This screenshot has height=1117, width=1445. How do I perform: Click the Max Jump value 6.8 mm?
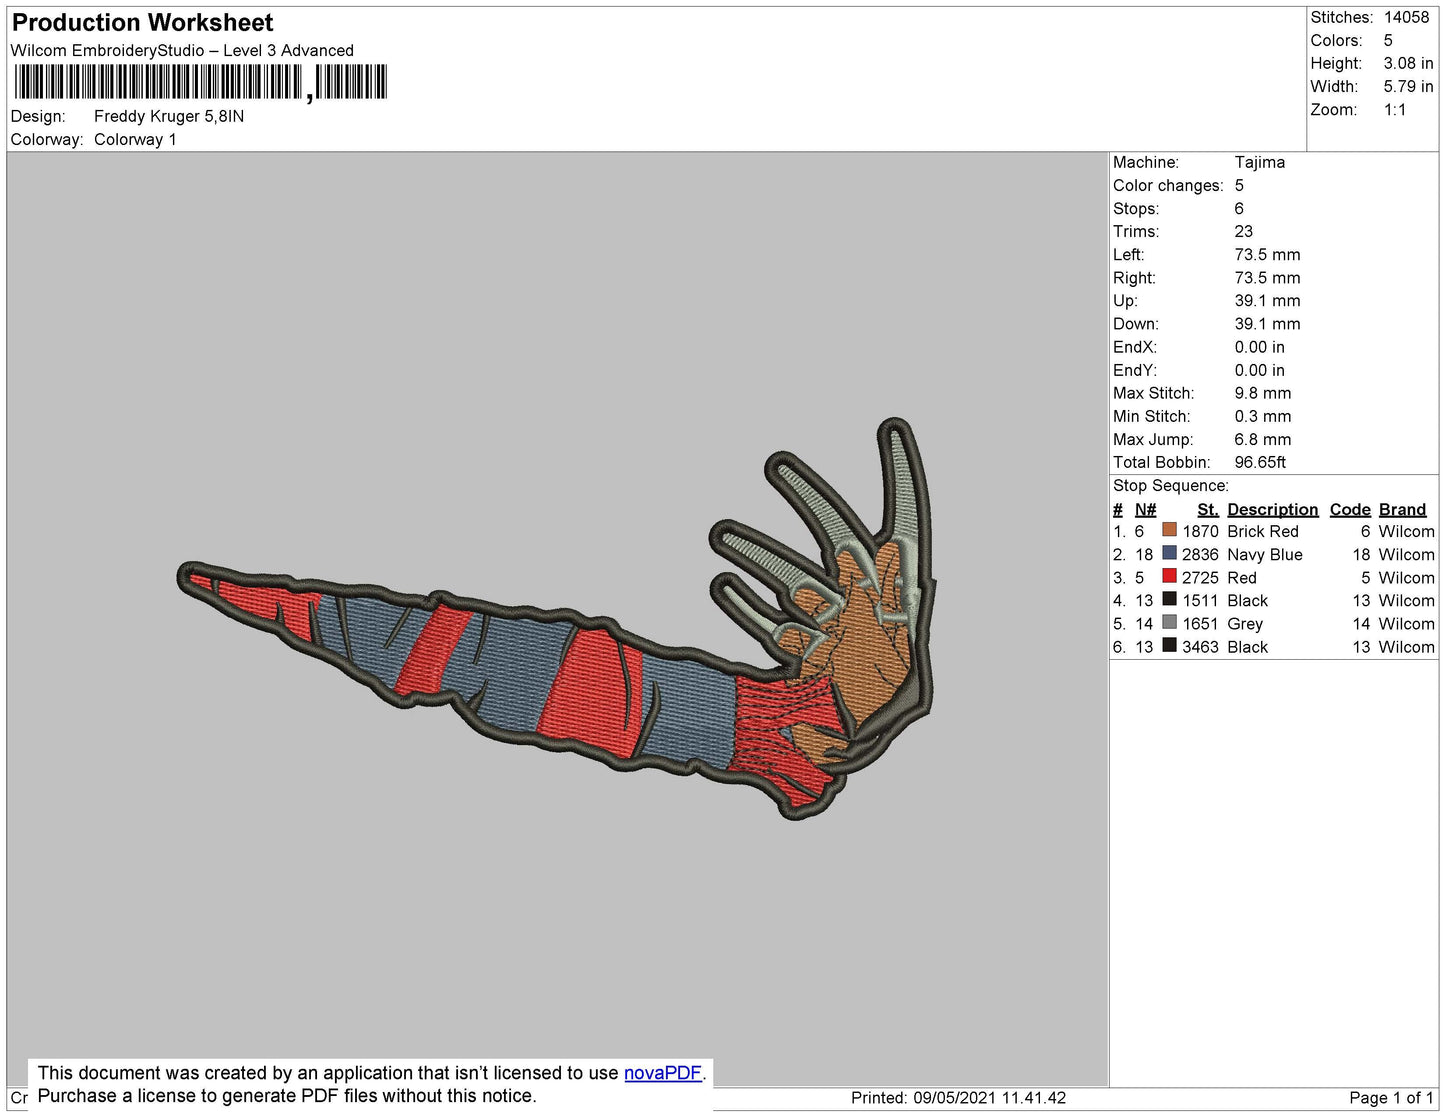[x=1263, y=439]
